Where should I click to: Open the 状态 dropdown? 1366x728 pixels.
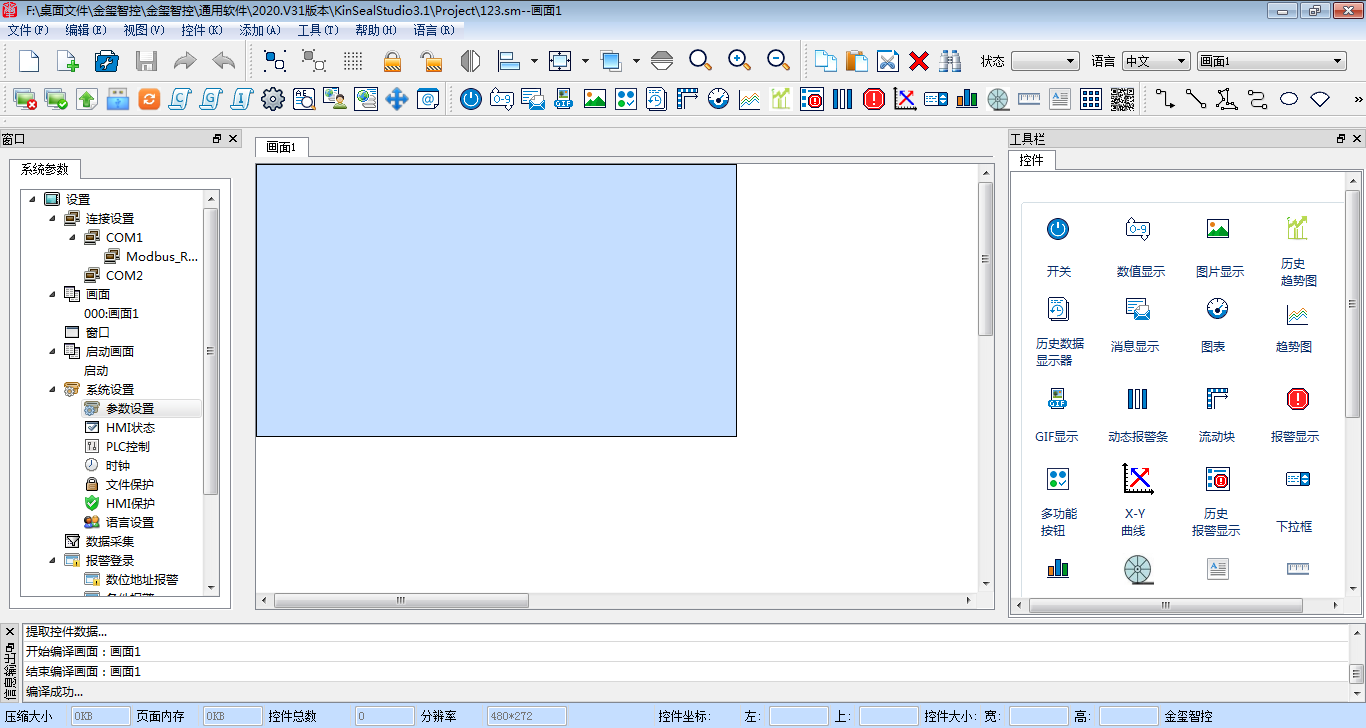coord(1045,61)
